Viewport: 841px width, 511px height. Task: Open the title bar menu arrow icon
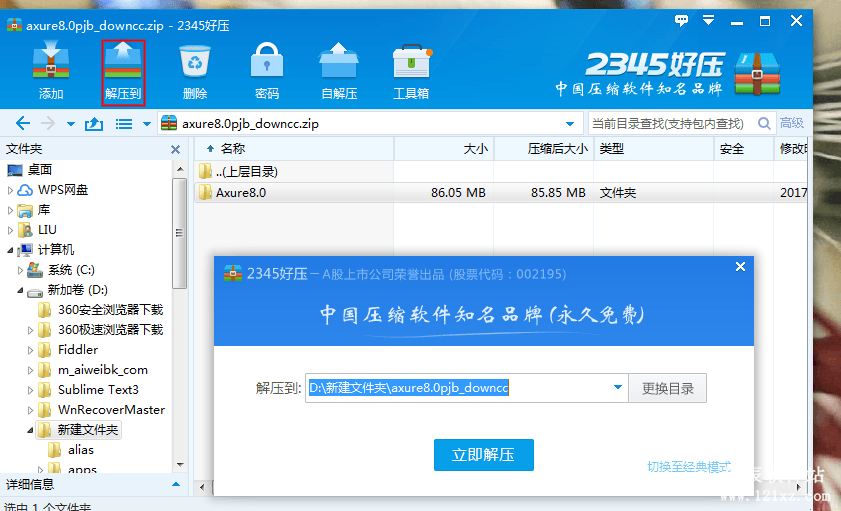point(709,21)
